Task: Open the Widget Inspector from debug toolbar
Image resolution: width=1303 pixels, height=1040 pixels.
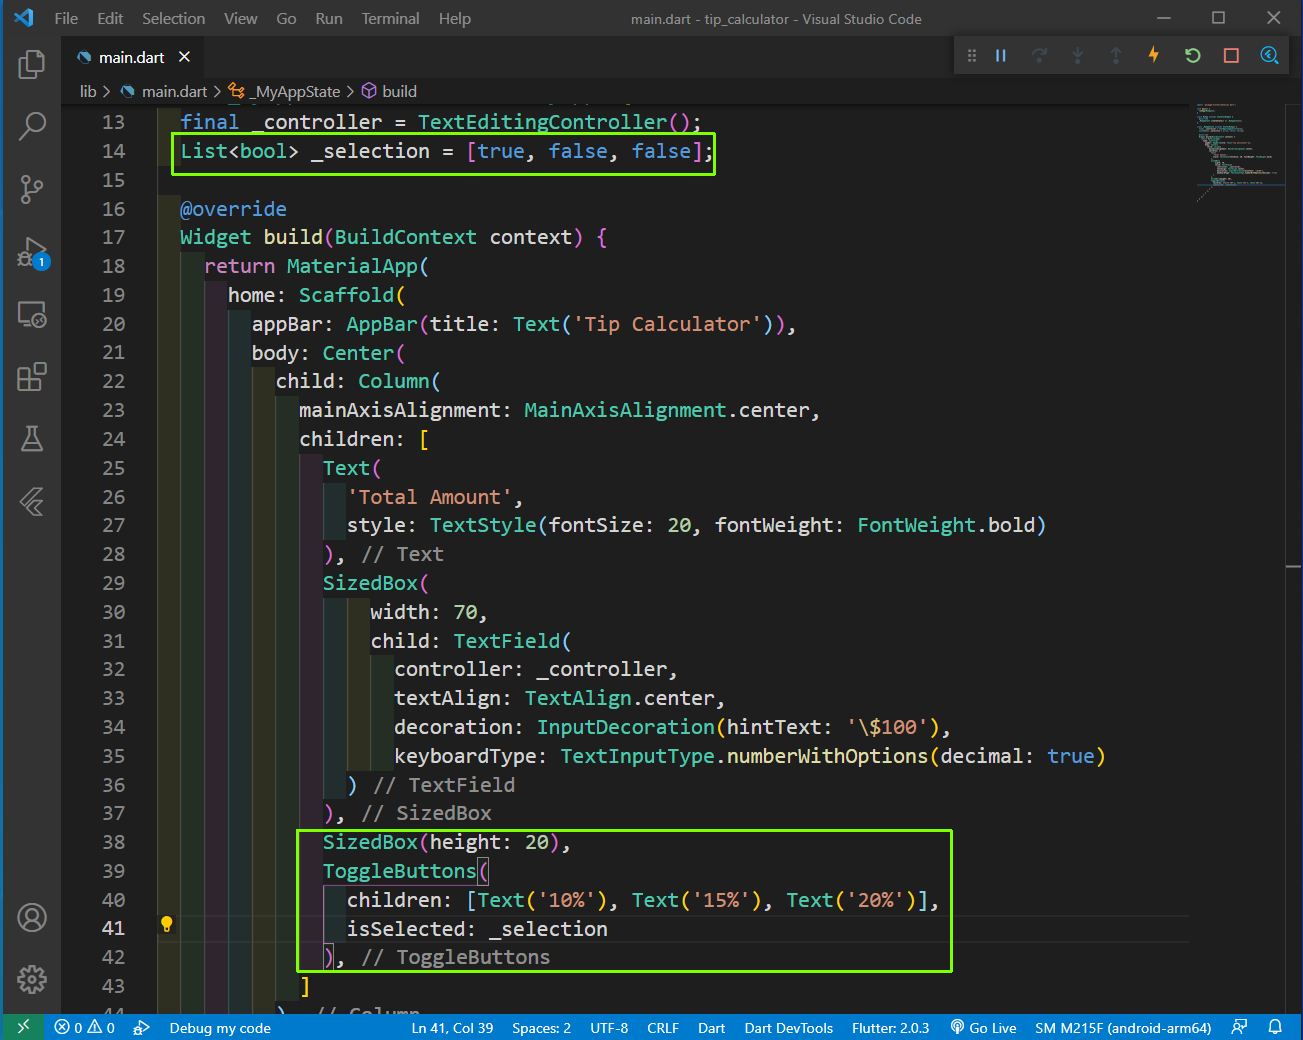Action: [1270, 56]
